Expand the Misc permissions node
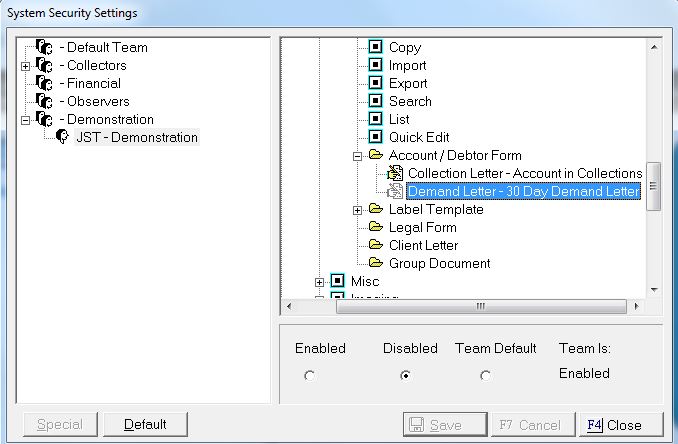The width and height of the screenshot is (678, 444). [320, 281]
